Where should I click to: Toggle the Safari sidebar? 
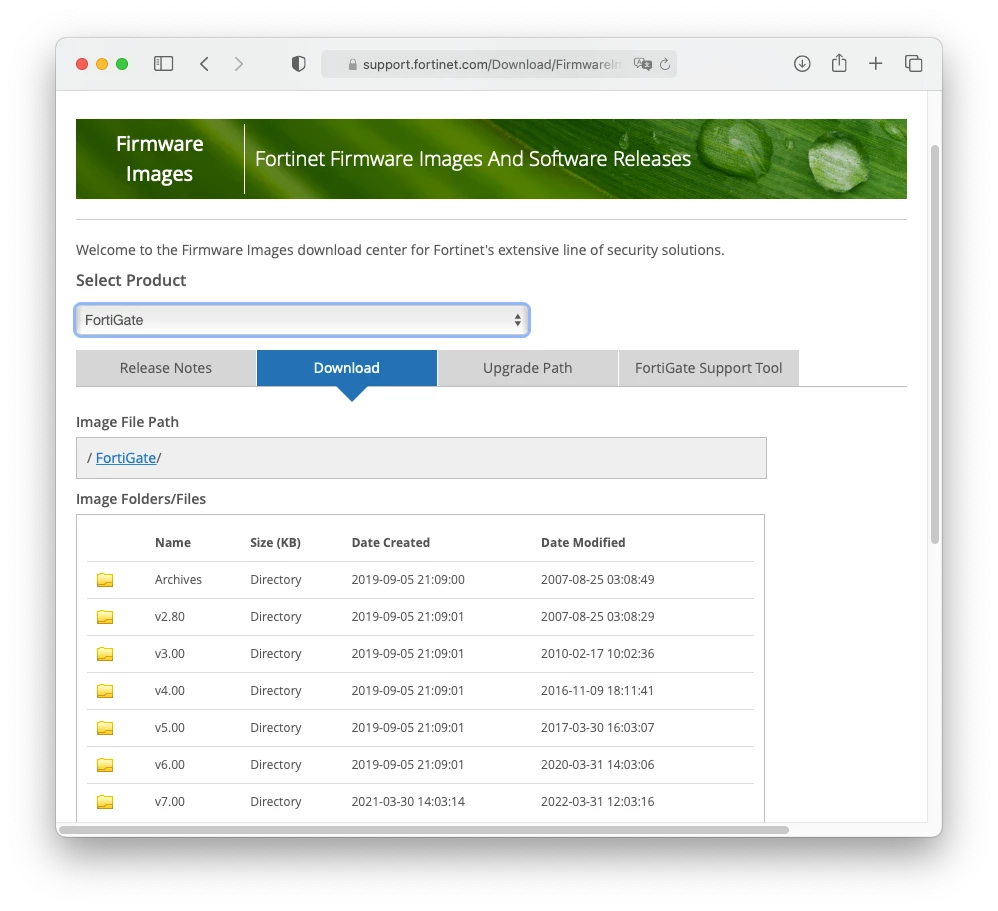click(164, 64)
